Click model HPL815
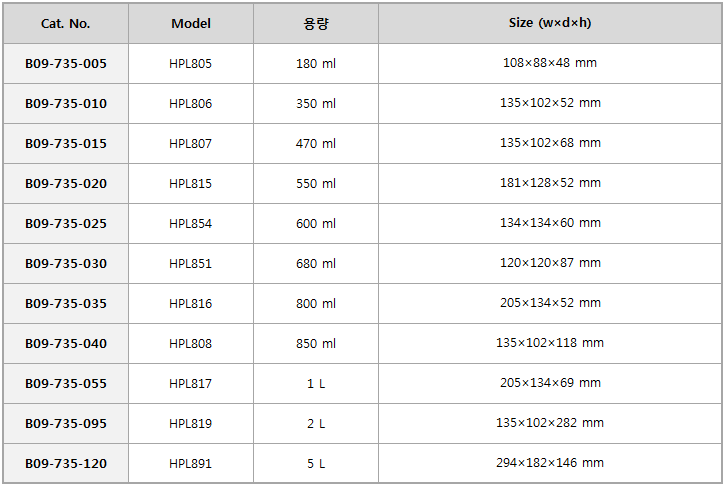Image resolution: width=724 pixels, height=485 pixels. tap(190, 183)
